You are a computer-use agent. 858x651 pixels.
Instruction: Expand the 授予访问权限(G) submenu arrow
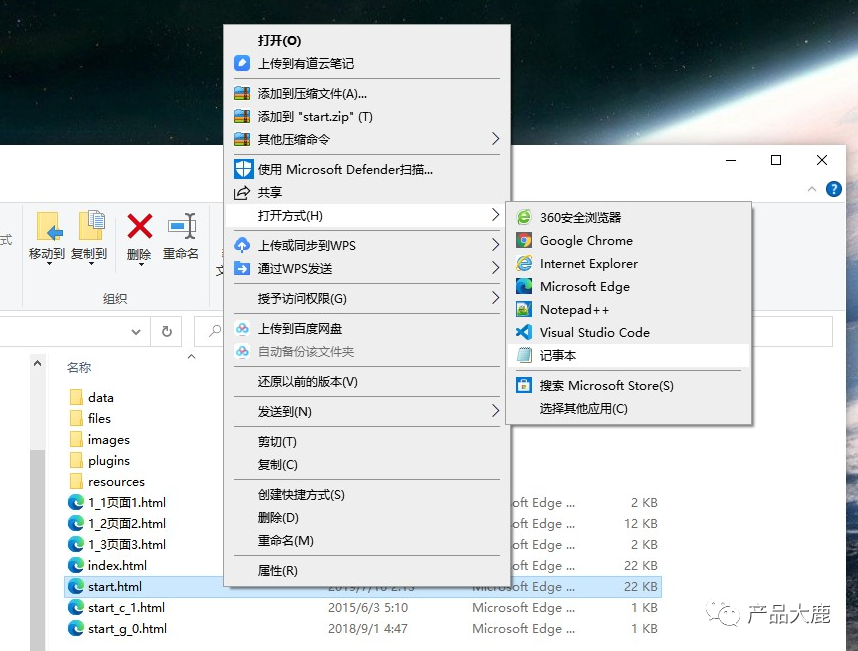tap(495, 298)
